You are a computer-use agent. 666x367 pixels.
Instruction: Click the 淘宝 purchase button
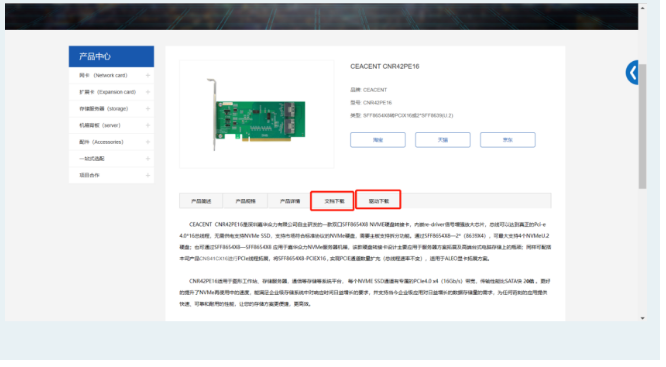(x=378, y=140)
